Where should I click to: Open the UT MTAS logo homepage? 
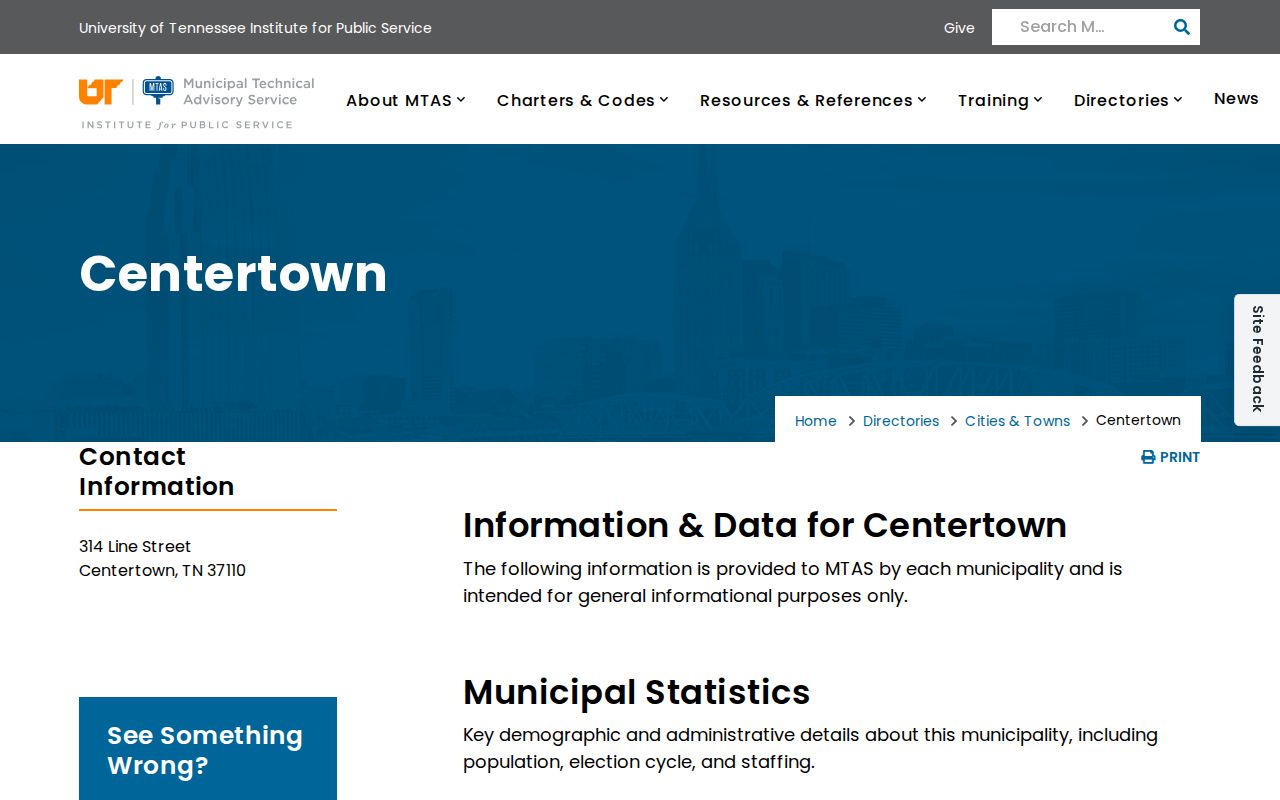click(x=197, y=103)
